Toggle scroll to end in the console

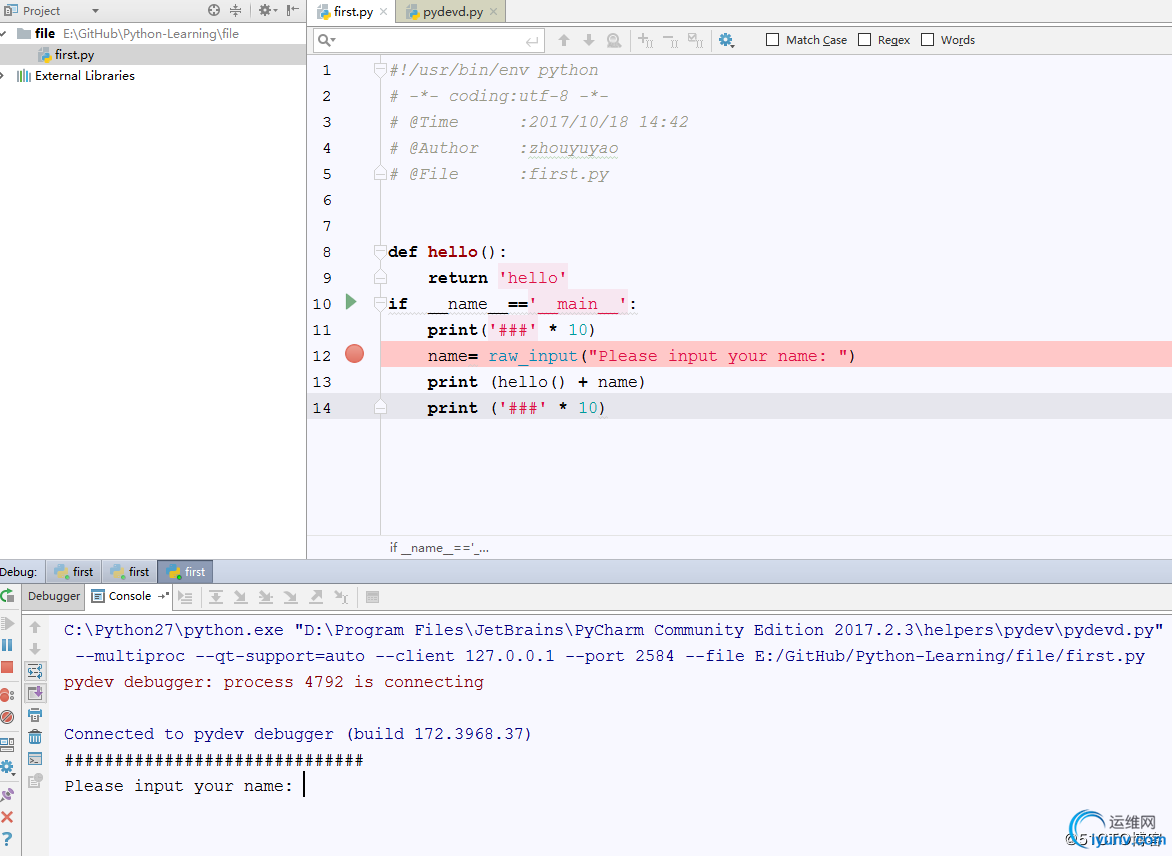pos(35,693)
